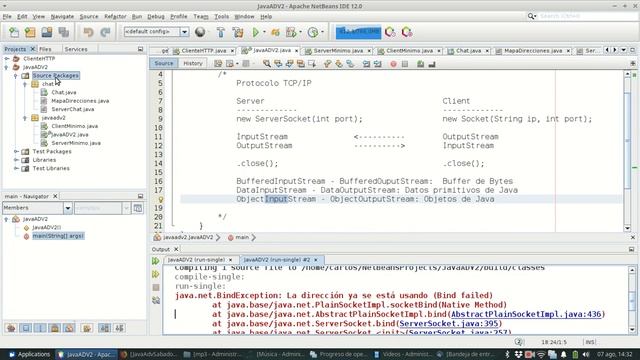Click the History view button
This screenshot has width=640, height=360.
[193, 64]
